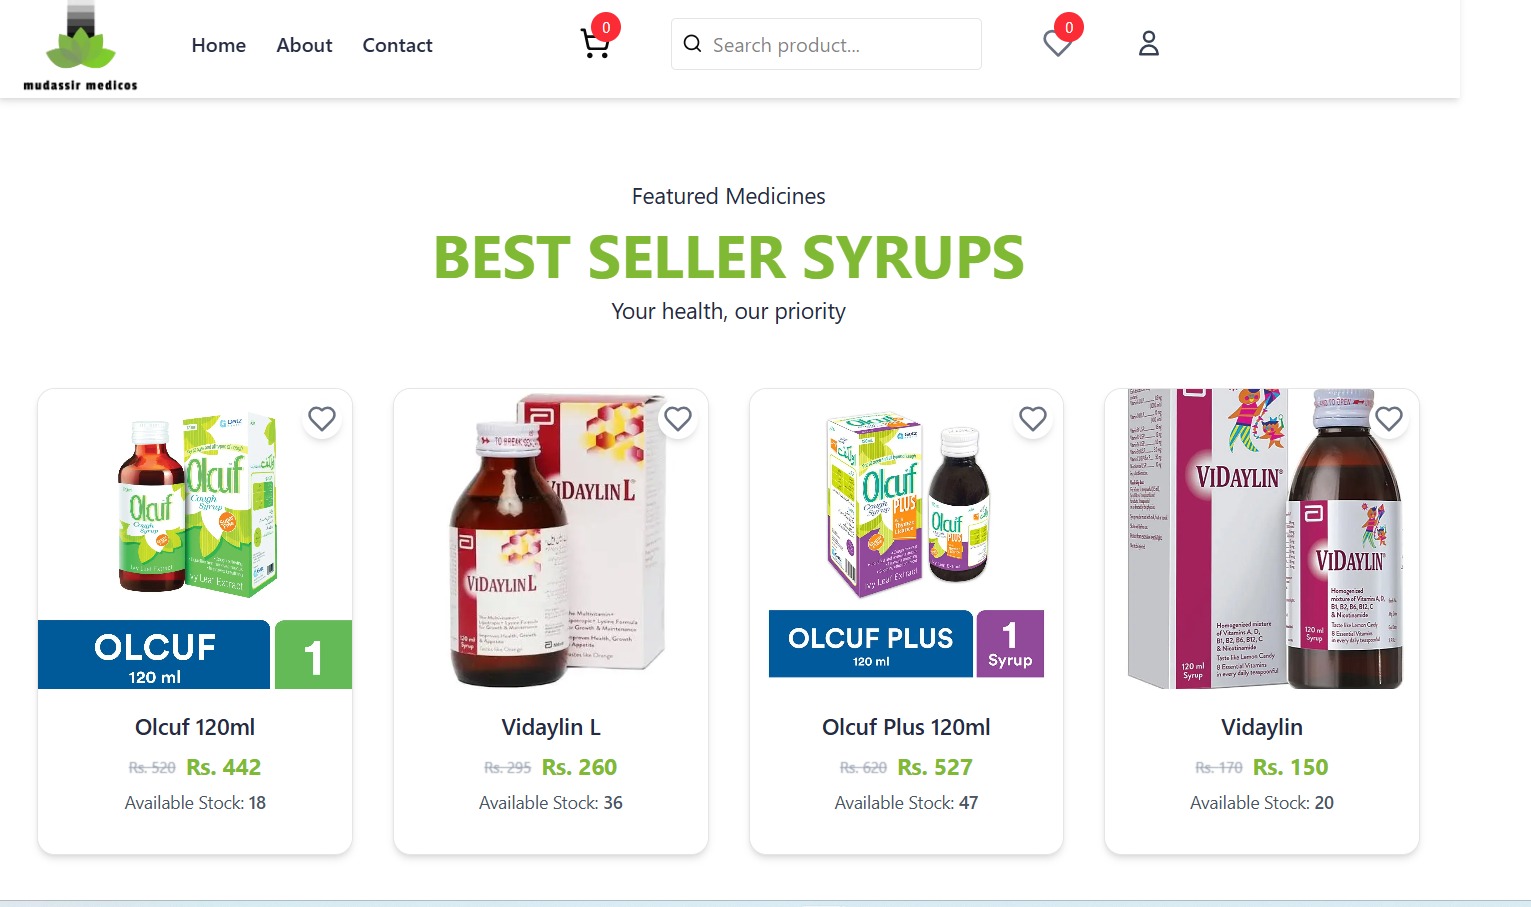1531x907 pixels.
Task: Open the About menu item
Action: pos(304,45)
